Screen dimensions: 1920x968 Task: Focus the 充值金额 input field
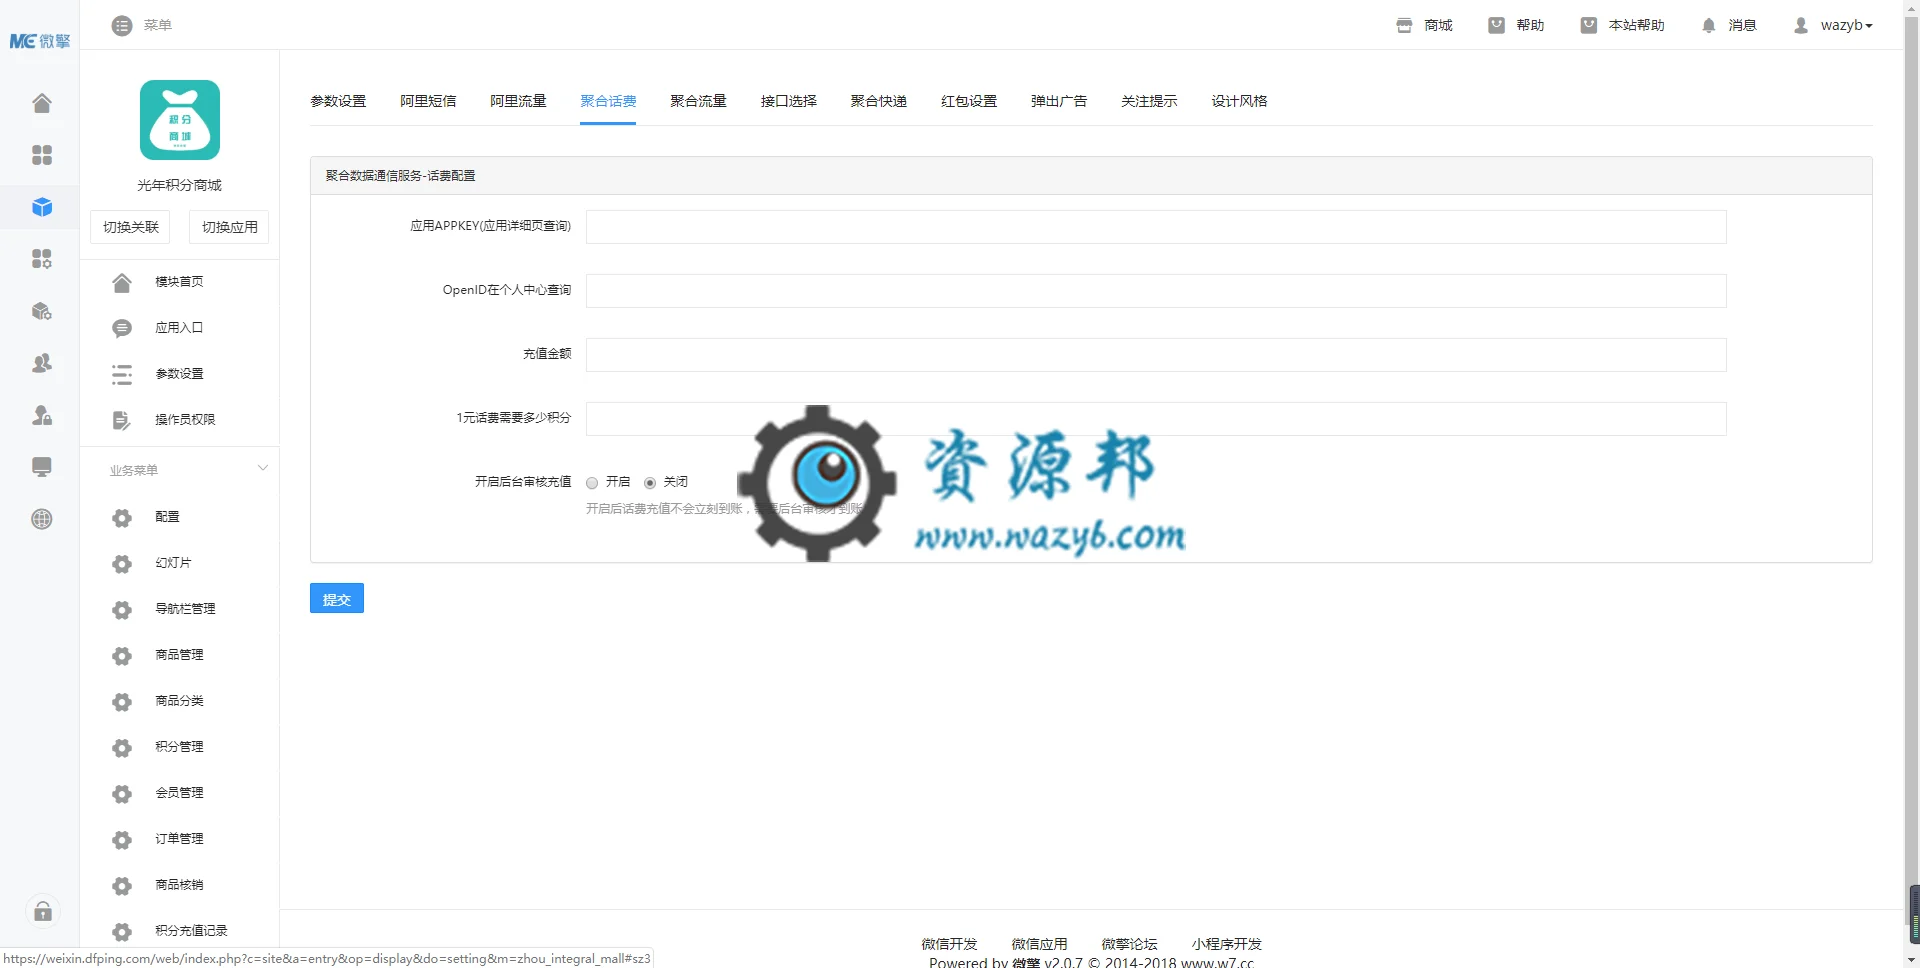[1156, 355]
